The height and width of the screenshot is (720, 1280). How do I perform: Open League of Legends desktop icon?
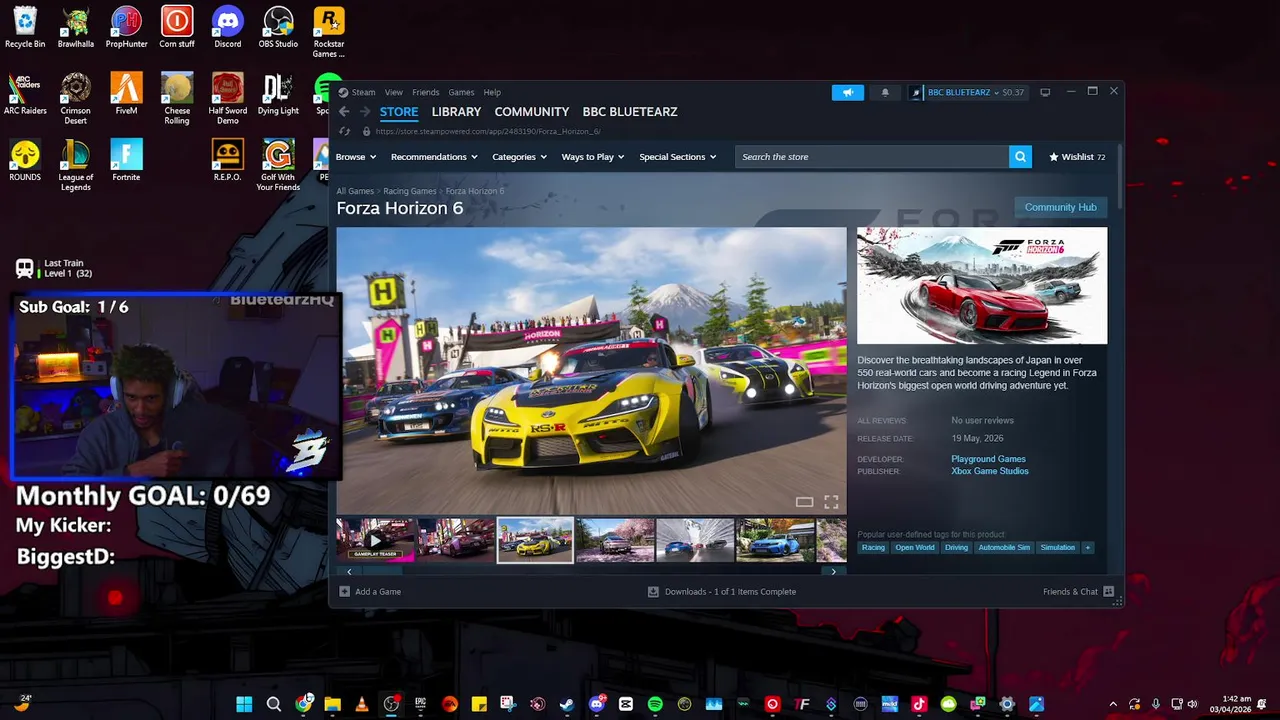[x=76, y=165]
